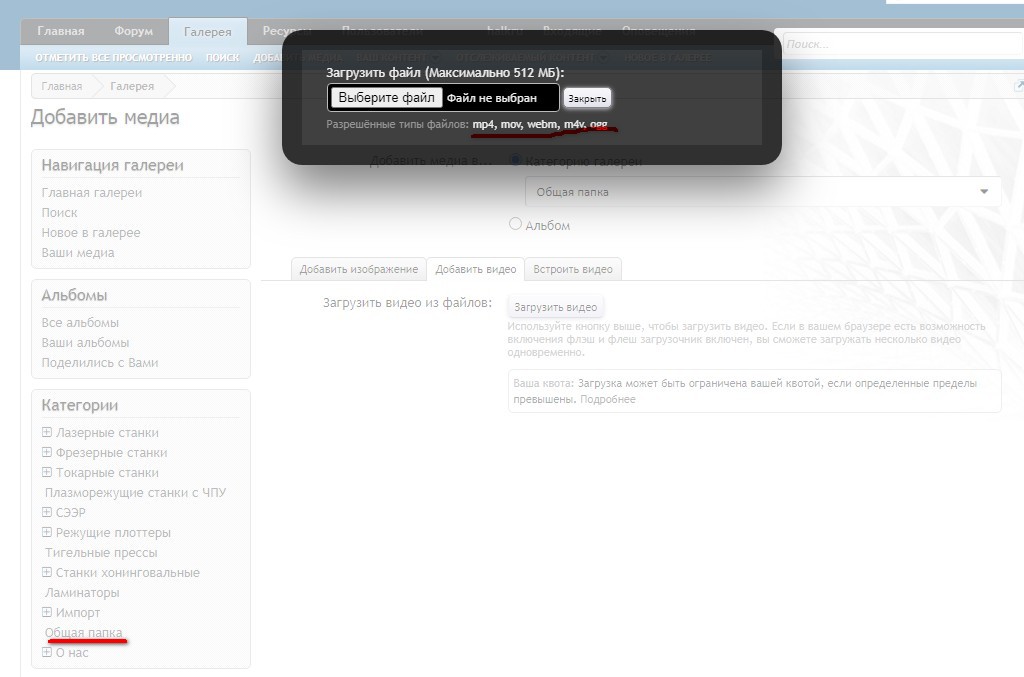
Task: Expand the Импорт category
Action: click(46, 612)
